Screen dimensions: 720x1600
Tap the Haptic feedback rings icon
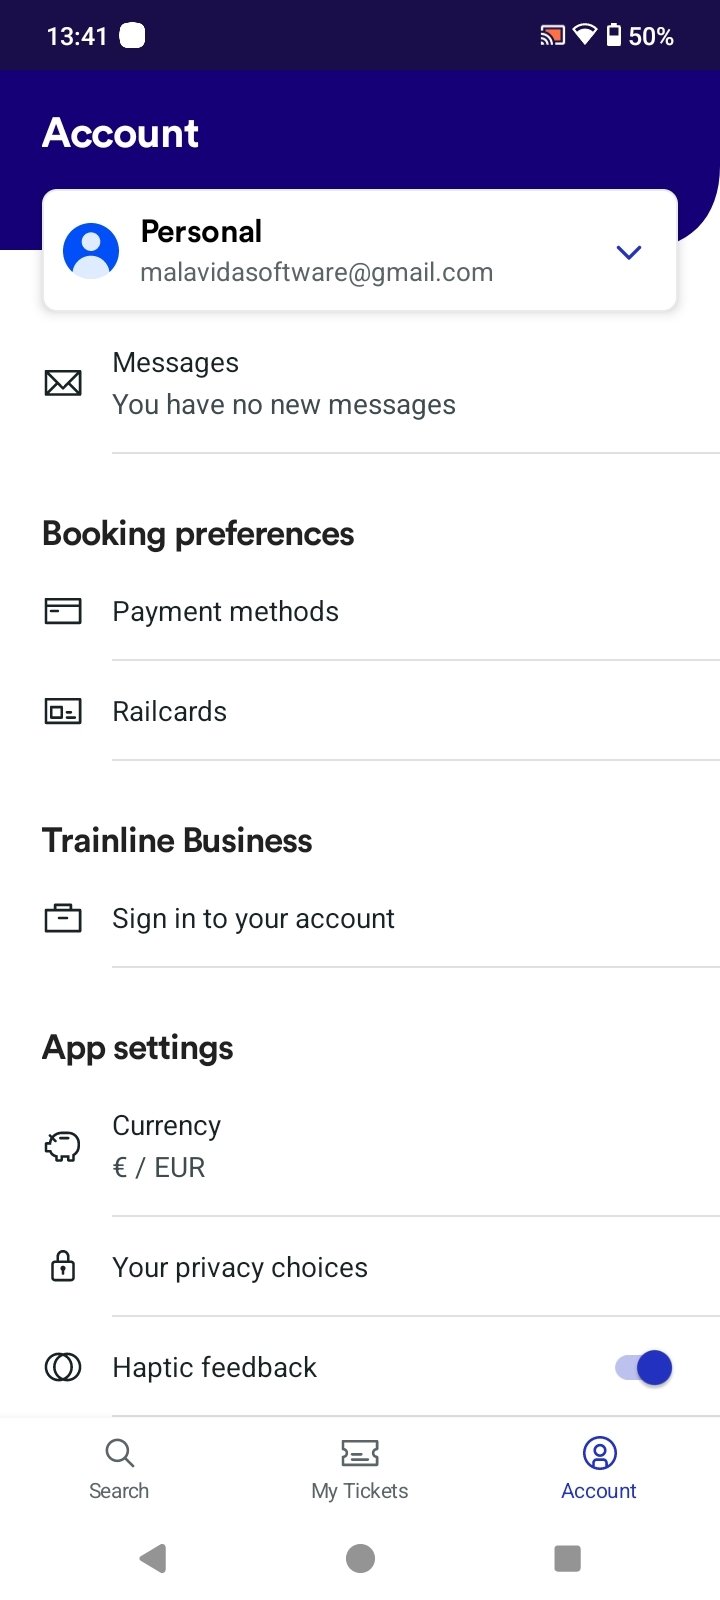(63, 1367)
